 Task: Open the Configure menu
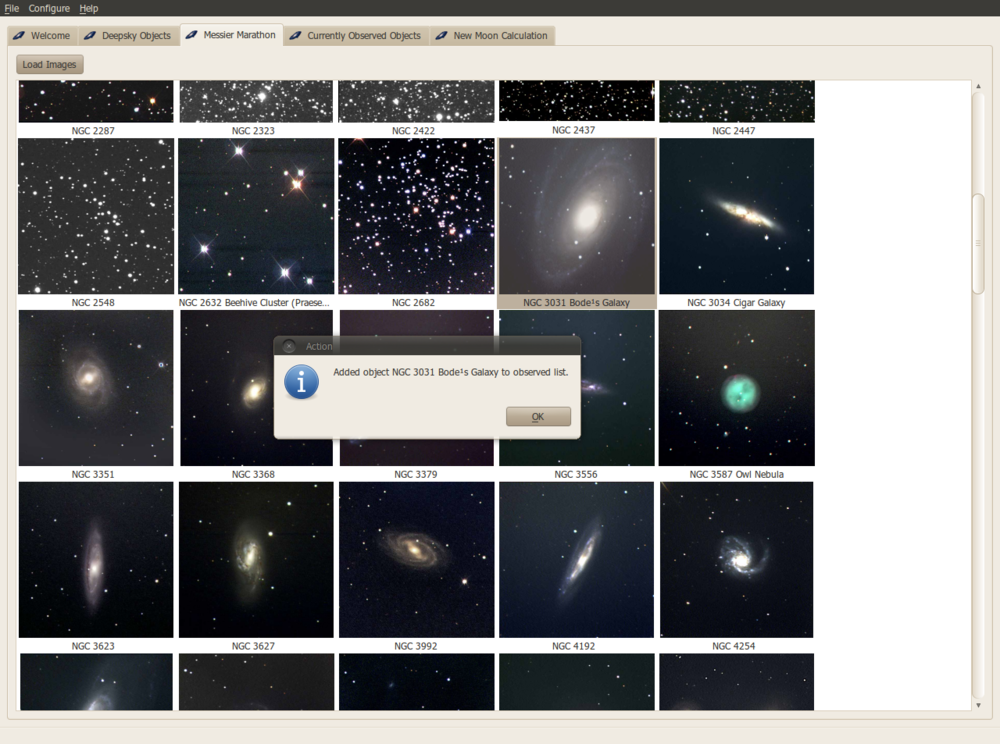[49, 8]
